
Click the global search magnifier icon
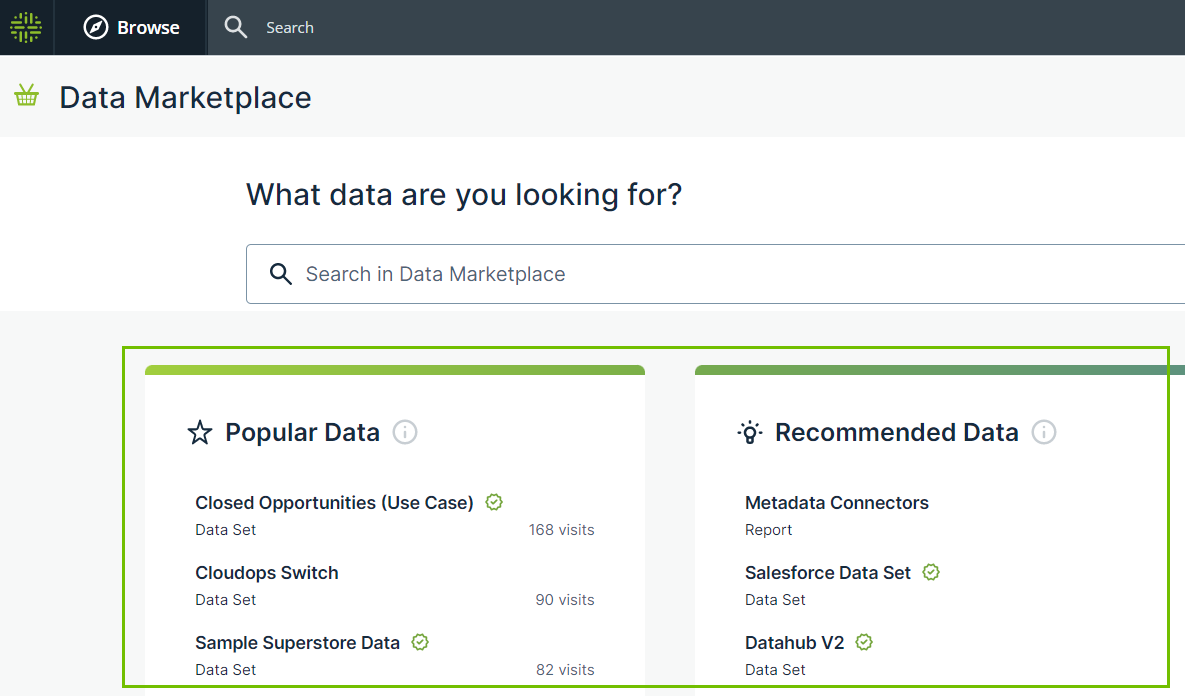(236, 27)
